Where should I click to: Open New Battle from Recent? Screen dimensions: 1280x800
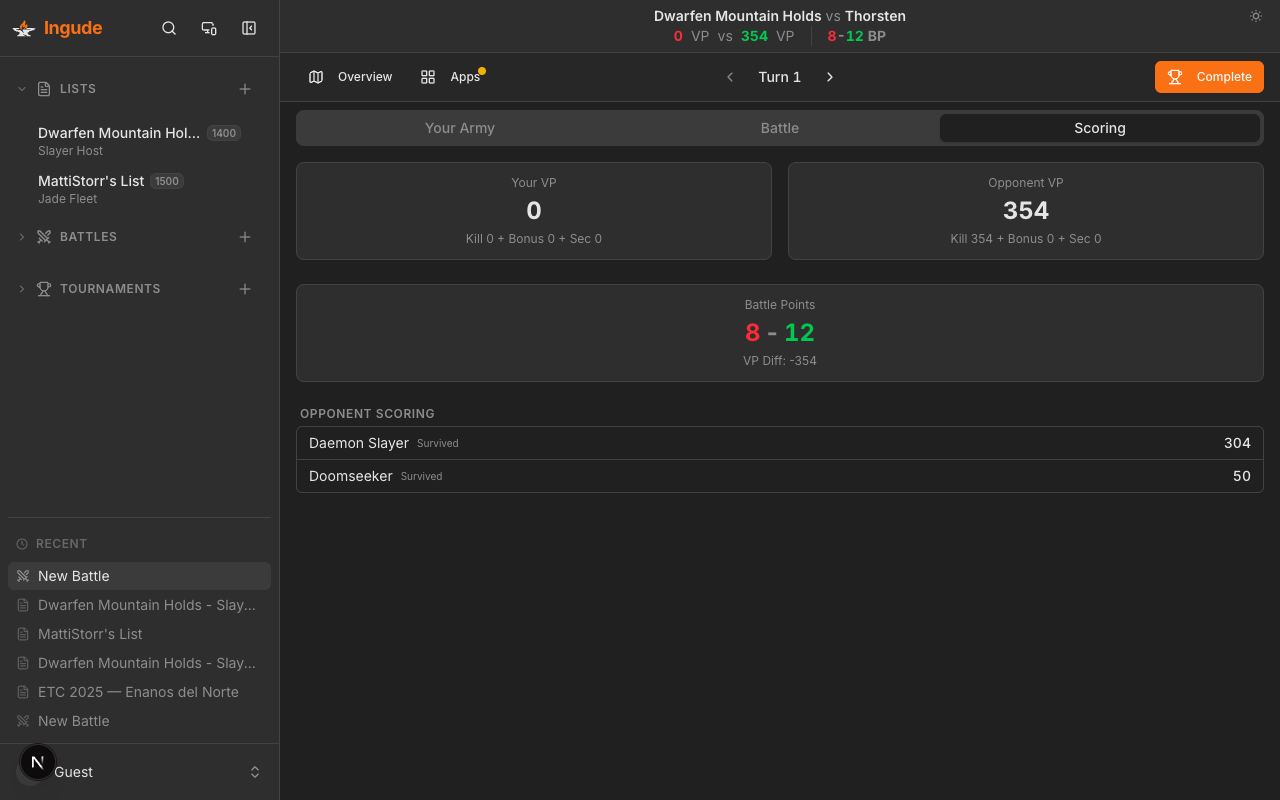pyautogui.click(x=75, y=576)
